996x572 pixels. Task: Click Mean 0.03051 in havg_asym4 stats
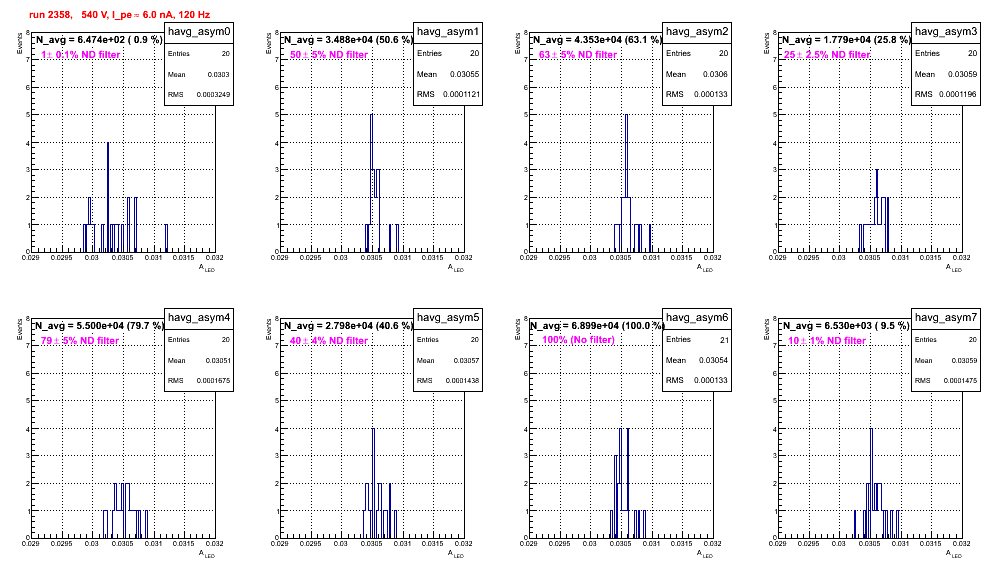pyautogui.click(x=199, y=360)
